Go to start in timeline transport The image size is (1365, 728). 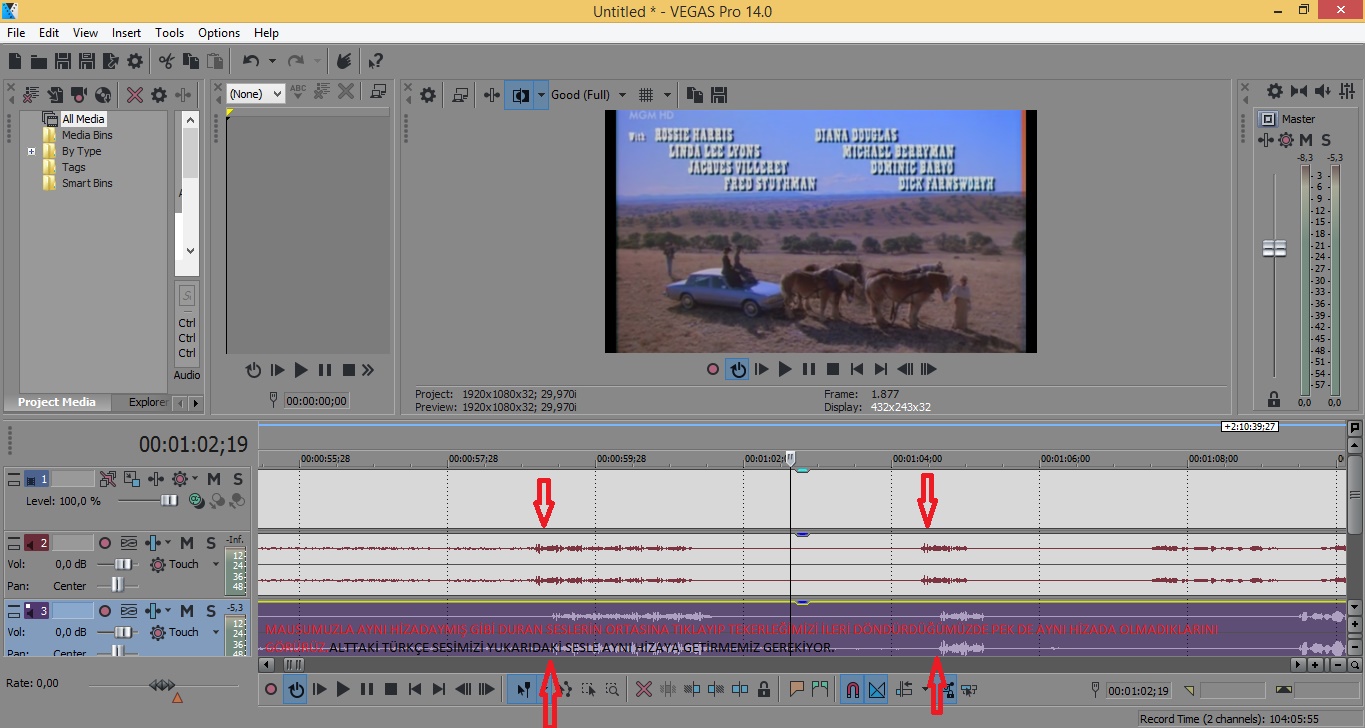click(x=415, y=689)
